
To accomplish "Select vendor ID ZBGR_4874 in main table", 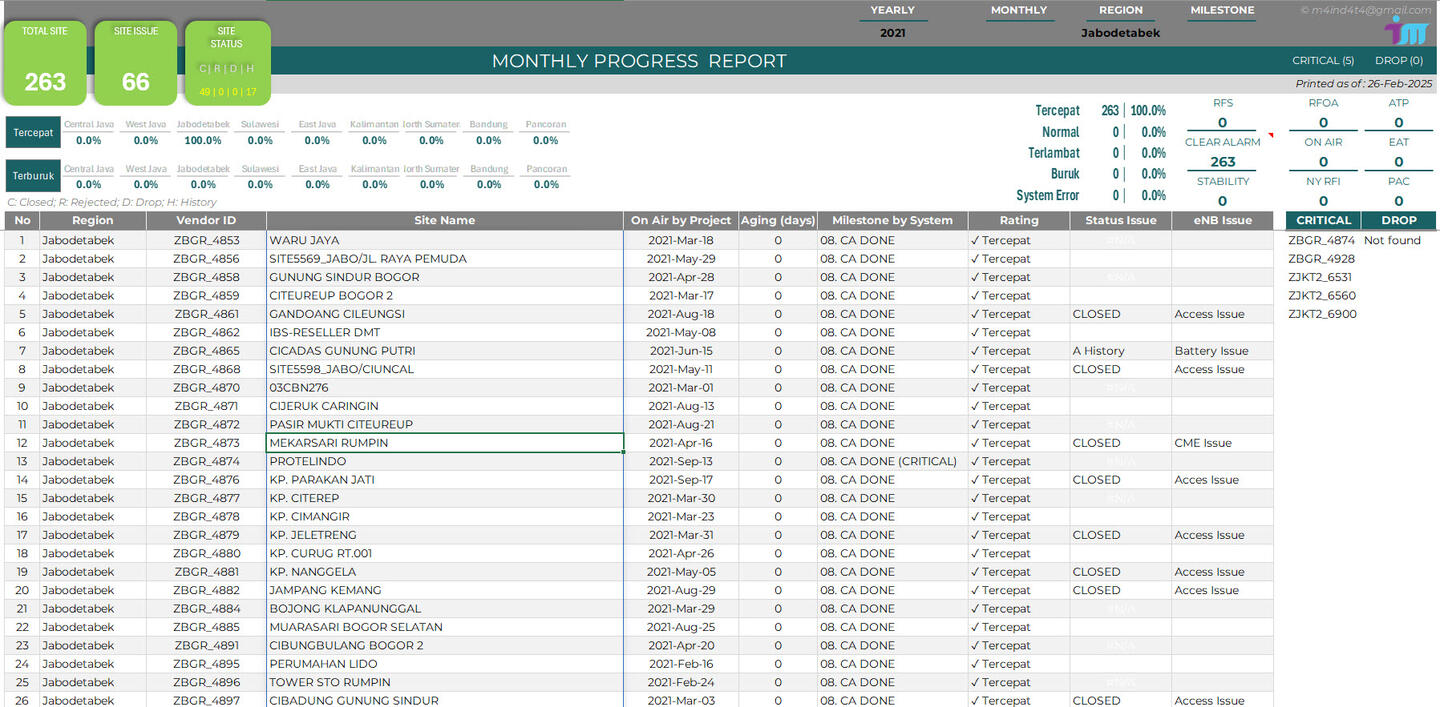I will click(206, 461).
